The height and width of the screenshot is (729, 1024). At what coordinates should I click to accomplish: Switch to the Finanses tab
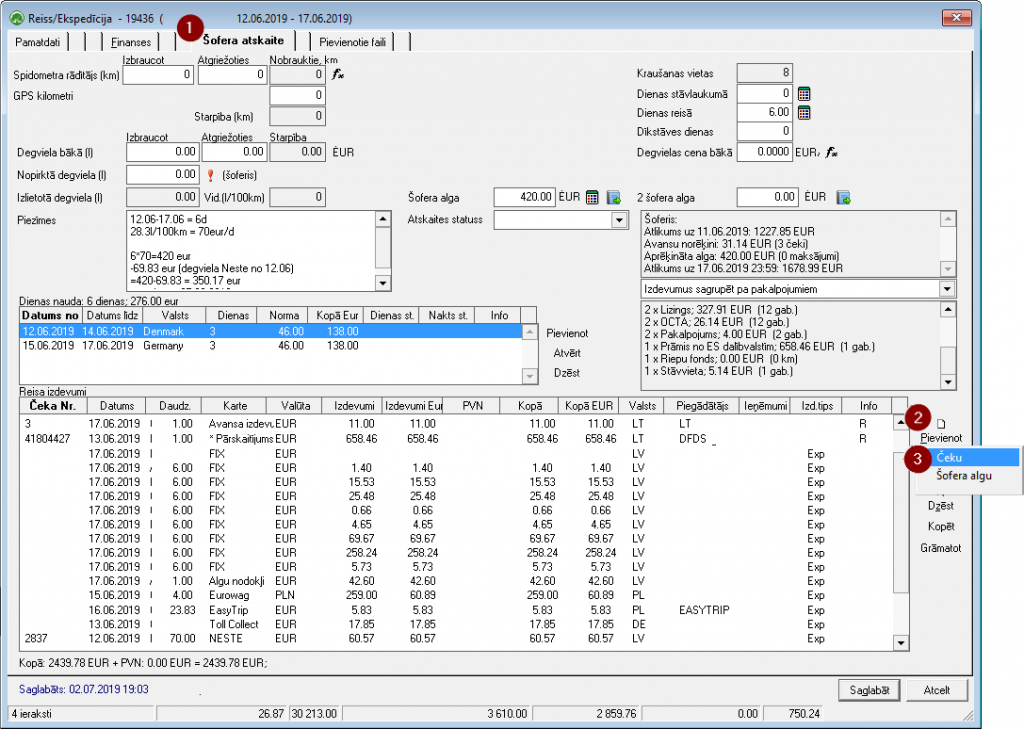131,42
